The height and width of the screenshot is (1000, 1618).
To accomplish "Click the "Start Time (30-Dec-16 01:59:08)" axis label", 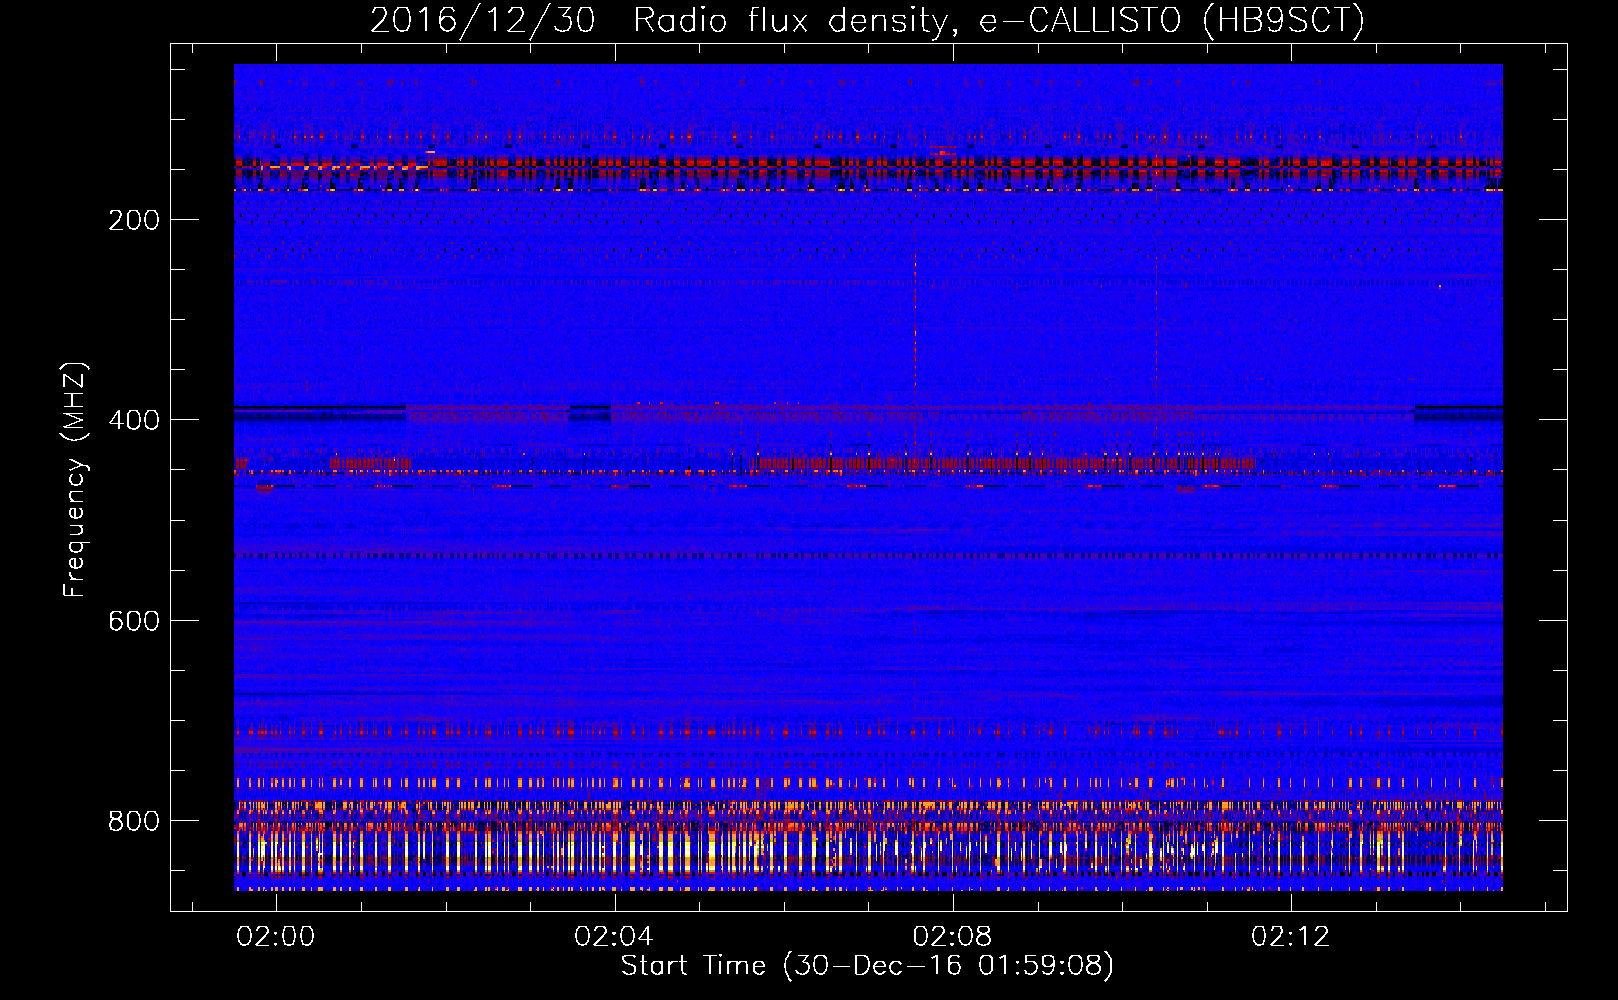I will click(867, 966).
